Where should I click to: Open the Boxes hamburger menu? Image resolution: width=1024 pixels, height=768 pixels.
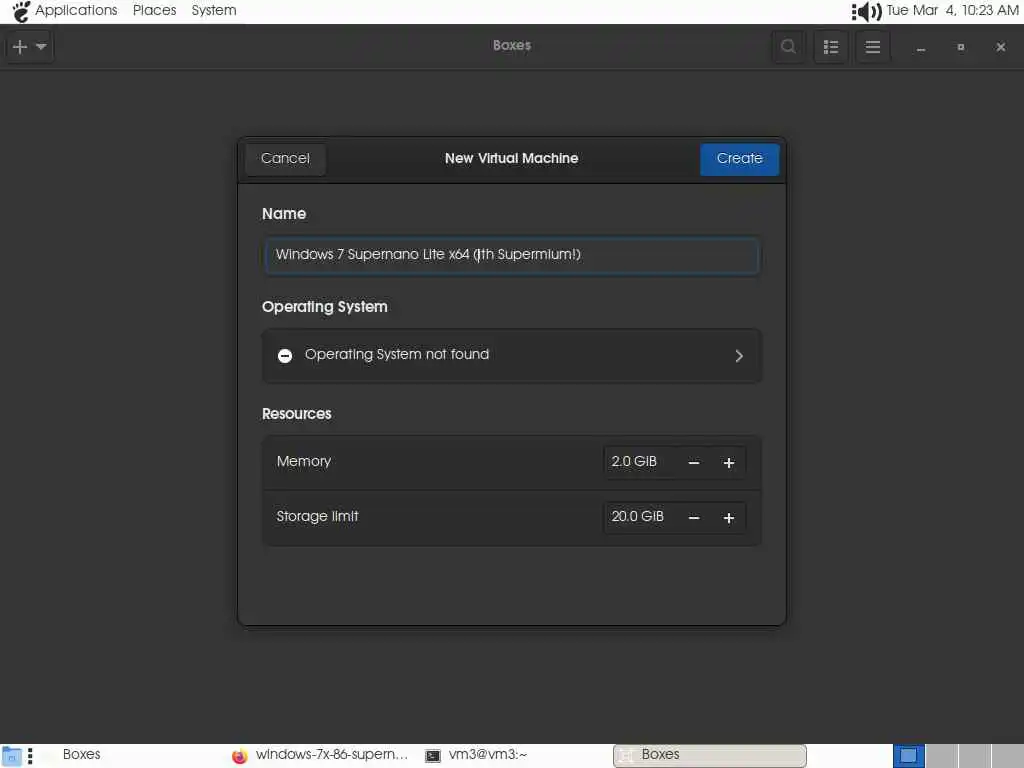872,46
